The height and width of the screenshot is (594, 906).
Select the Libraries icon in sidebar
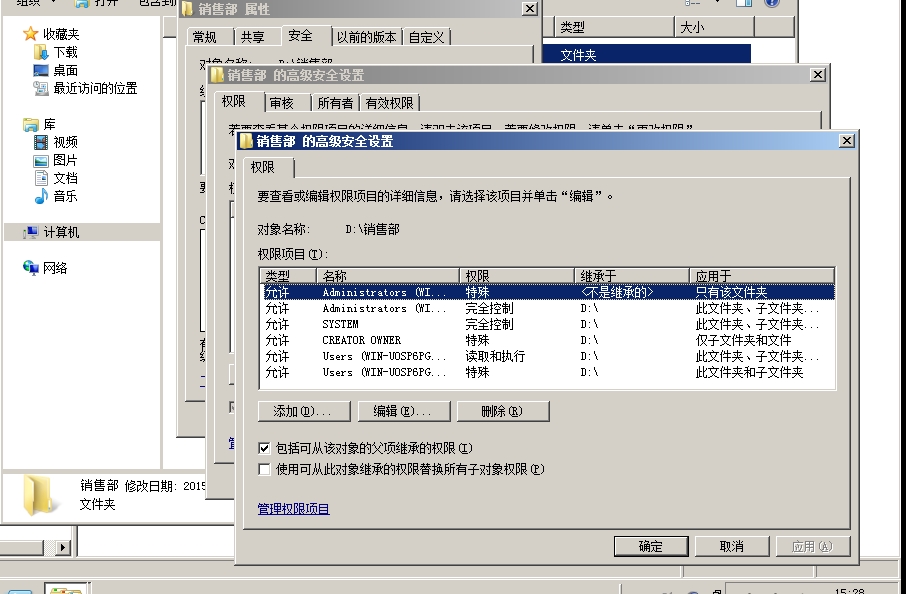tap(31, 124)
